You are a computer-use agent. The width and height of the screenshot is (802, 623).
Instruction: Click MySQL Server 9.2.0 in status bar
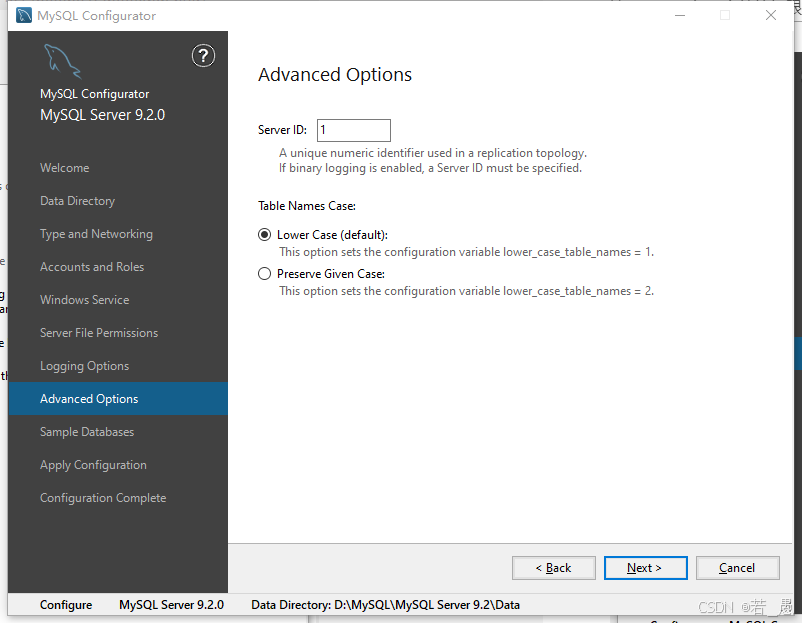click(x=171, y=605)
